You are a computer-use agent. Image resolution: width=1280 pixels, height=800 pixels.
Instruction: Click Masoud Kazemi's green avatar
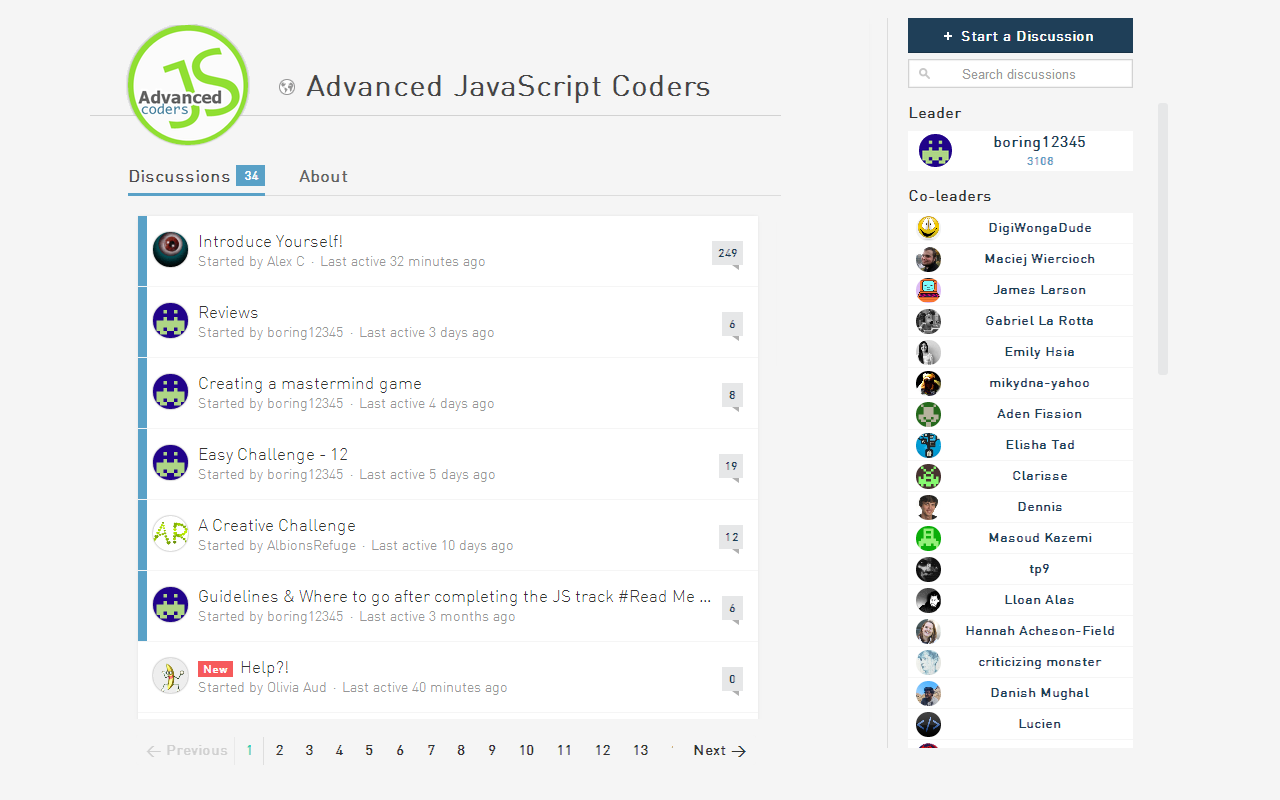click(x=928, y=538)
